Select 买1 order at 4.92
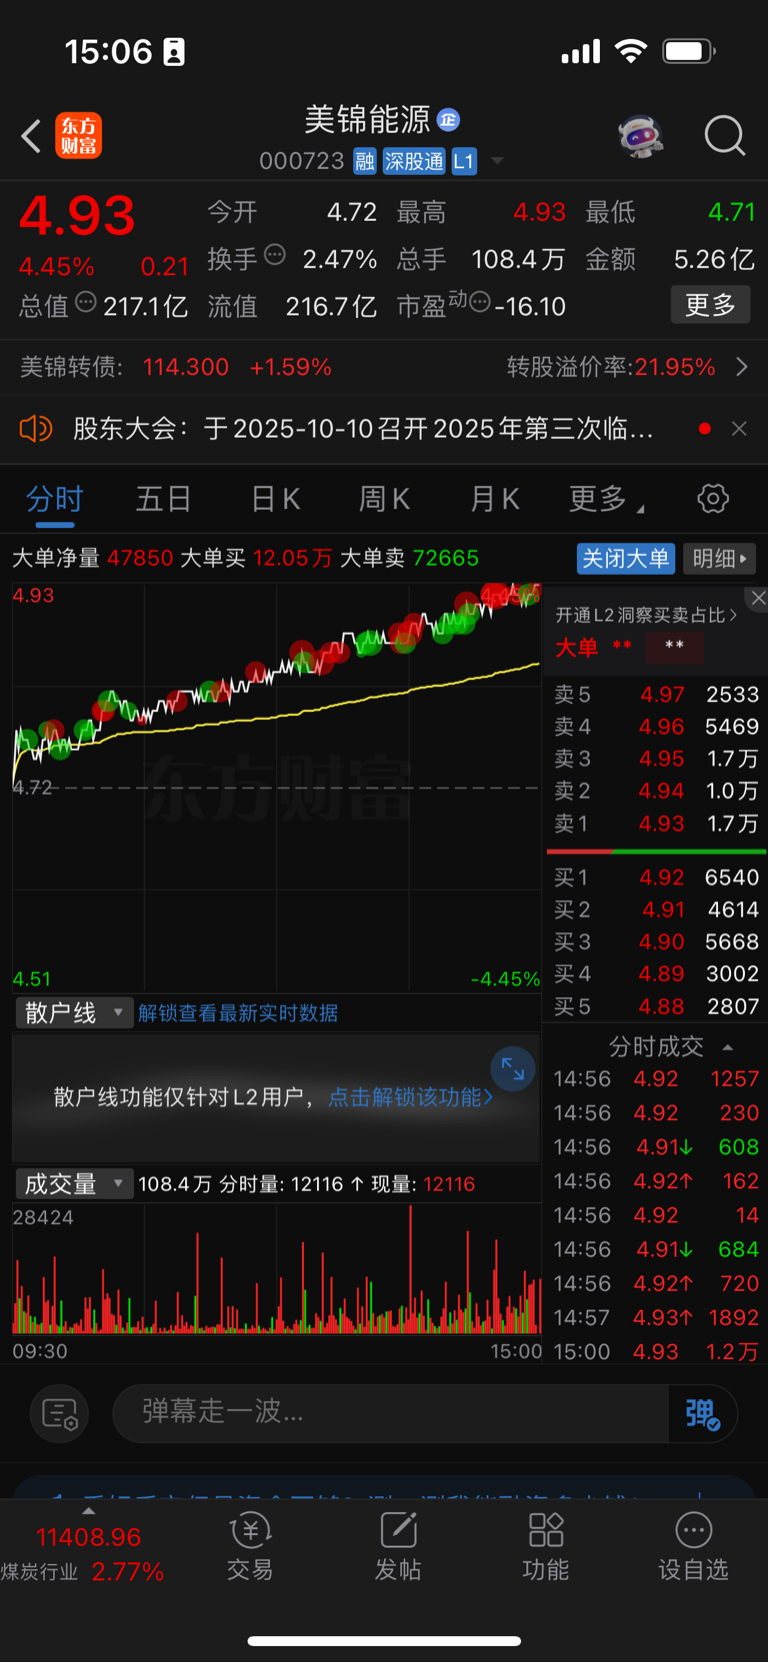The width and height of the screenshot is (768, 1663). [656, 878]
